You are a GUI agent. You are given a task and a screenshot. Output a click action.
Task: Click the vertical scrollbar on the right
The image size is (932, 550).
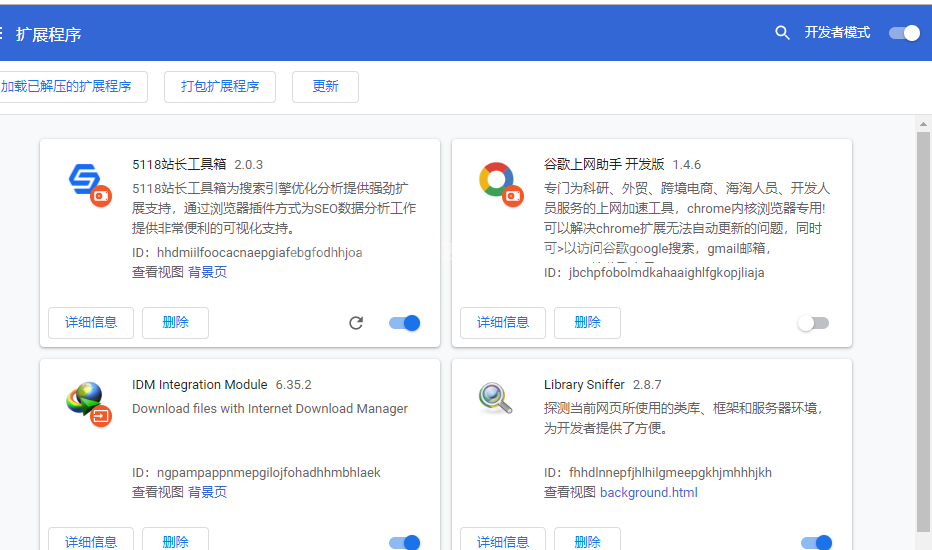(923, 330)
